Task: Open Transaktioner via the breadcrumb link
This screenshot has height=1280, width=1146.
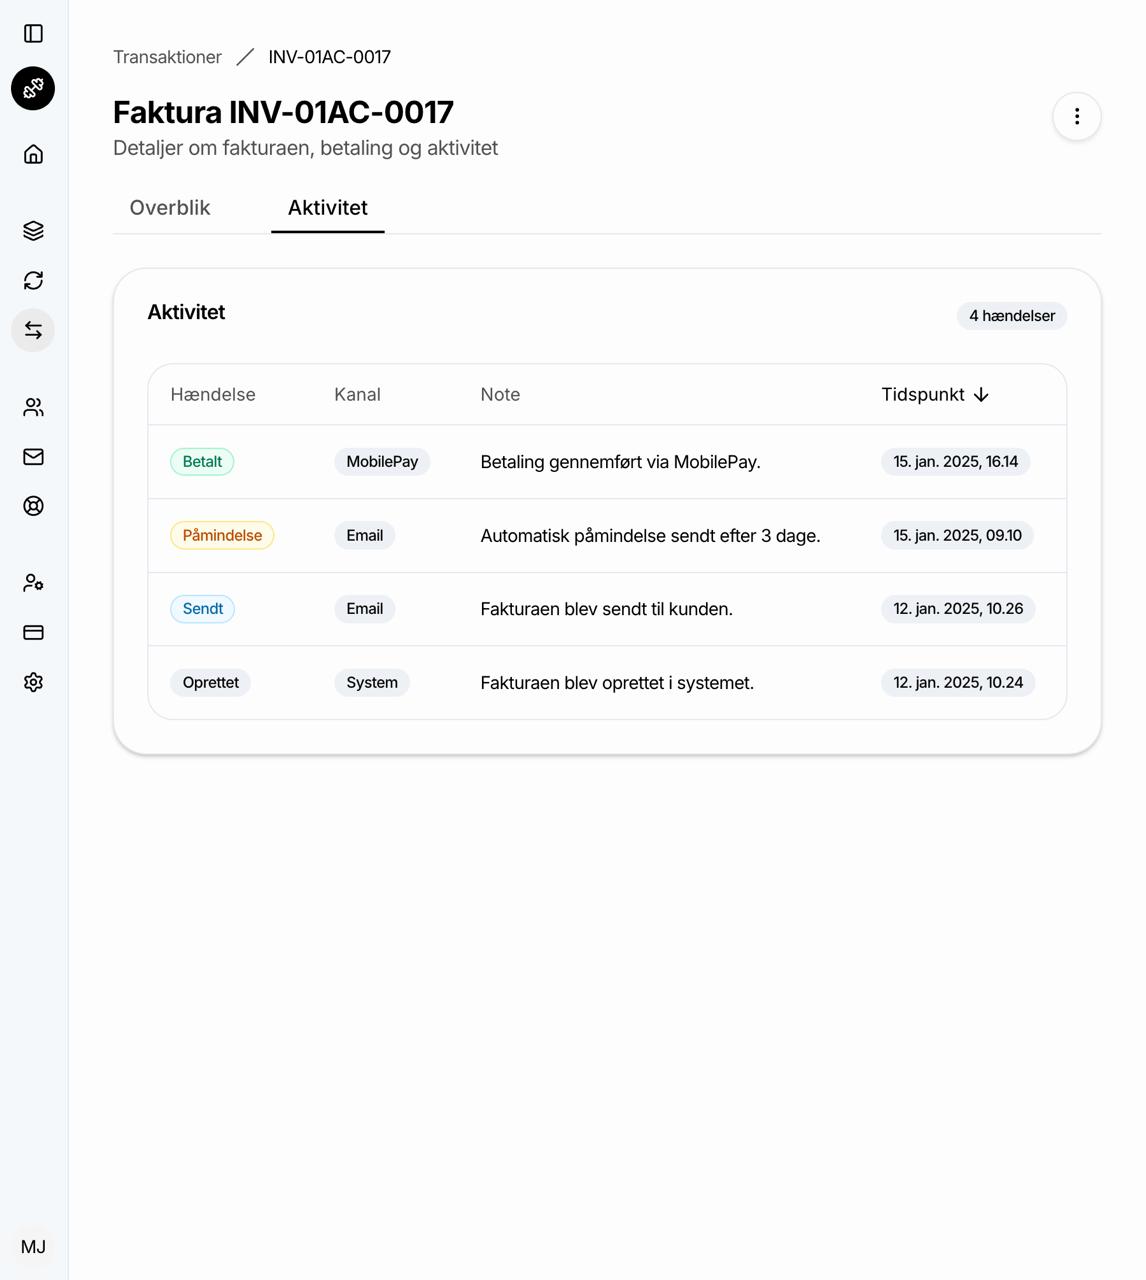Action: (167, 57)
